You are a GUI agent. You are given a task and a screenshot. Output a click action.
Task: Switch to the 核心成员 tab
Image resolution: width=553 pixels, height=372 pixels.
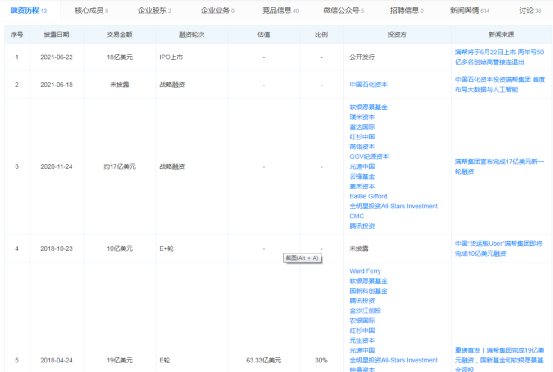pos(91,11)
